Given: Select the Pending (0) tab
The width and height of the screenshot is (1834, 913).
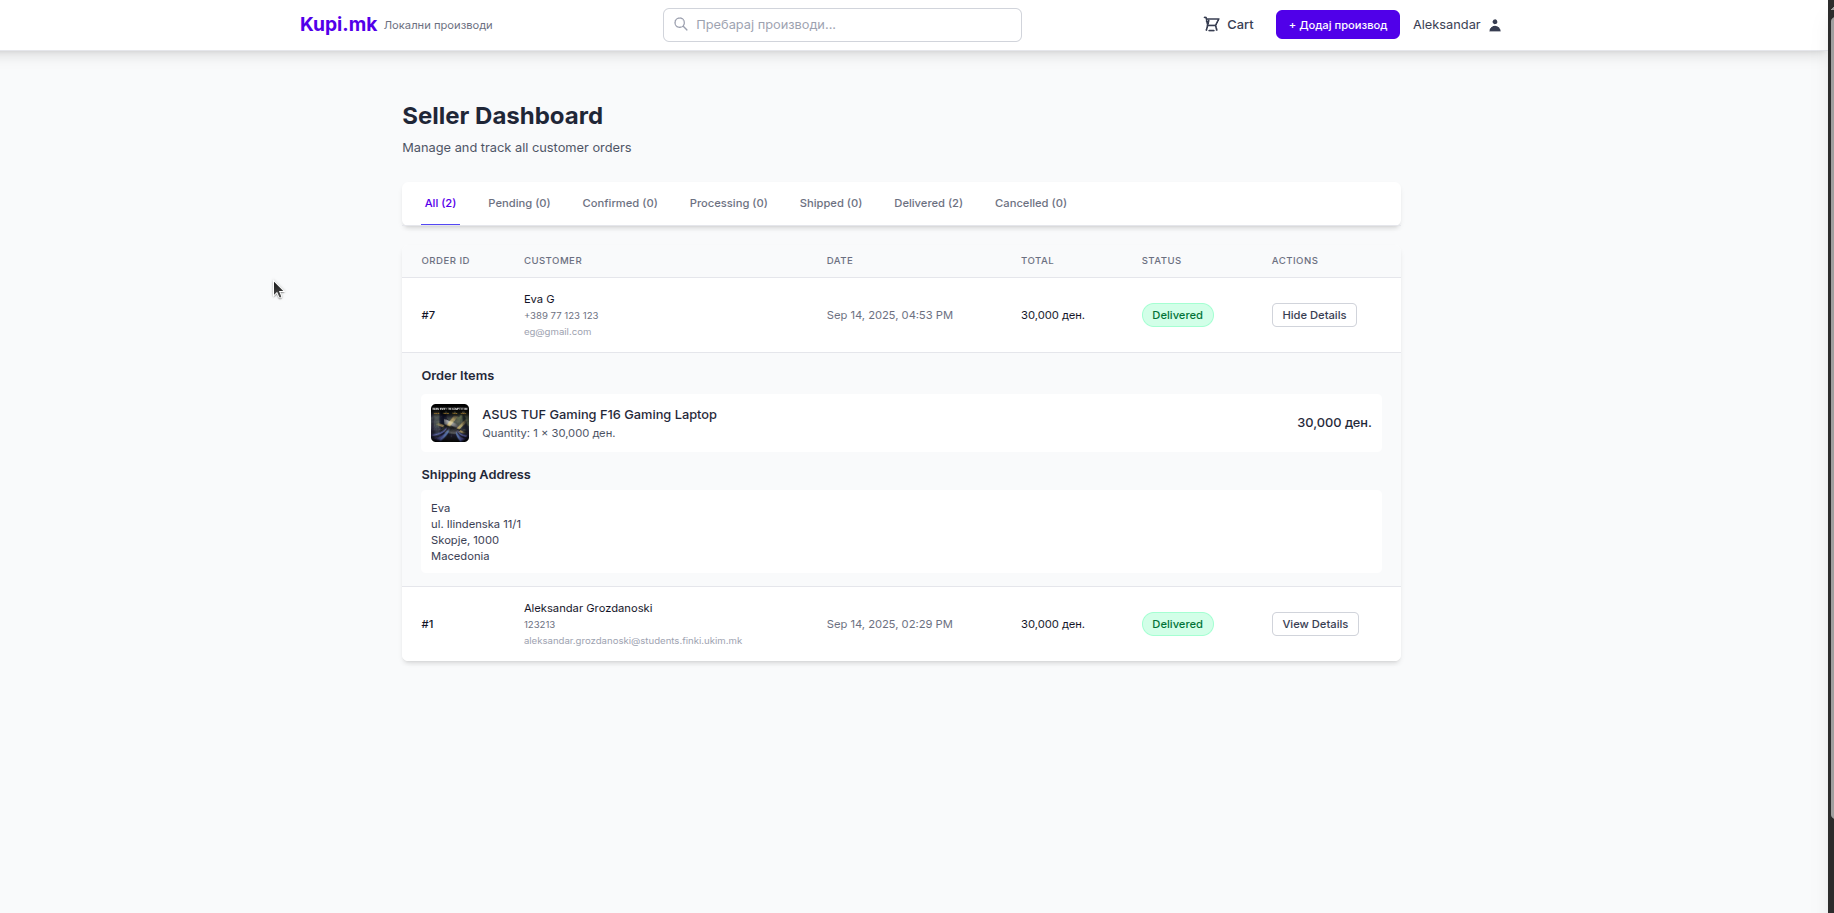Looking at the screenshot, I should pos(519,203).
